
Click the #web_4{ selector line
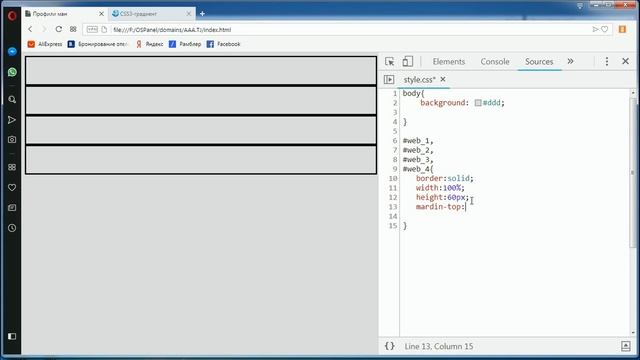click(418, 169)
